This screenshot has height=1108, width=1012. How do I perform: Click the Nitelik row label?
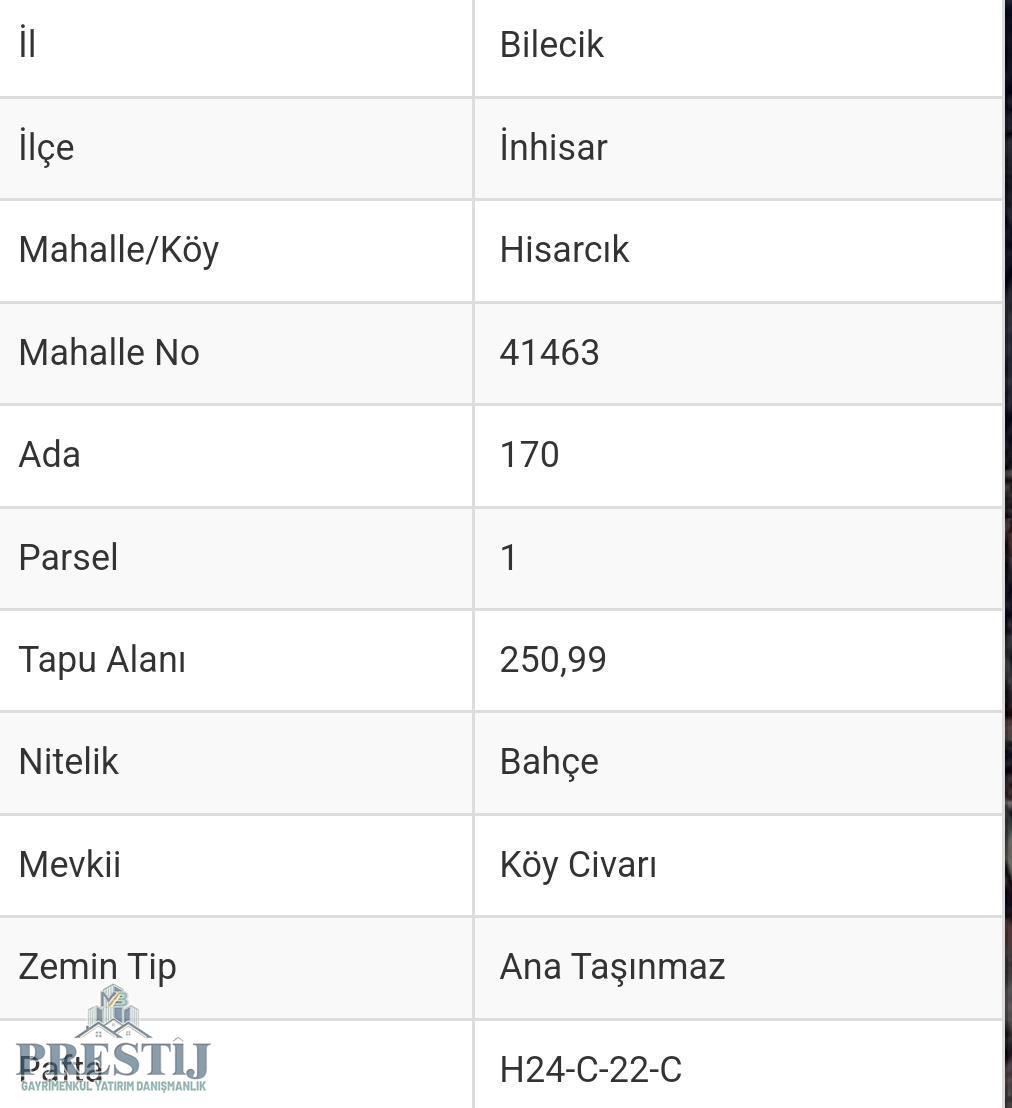tap(69, 762)
